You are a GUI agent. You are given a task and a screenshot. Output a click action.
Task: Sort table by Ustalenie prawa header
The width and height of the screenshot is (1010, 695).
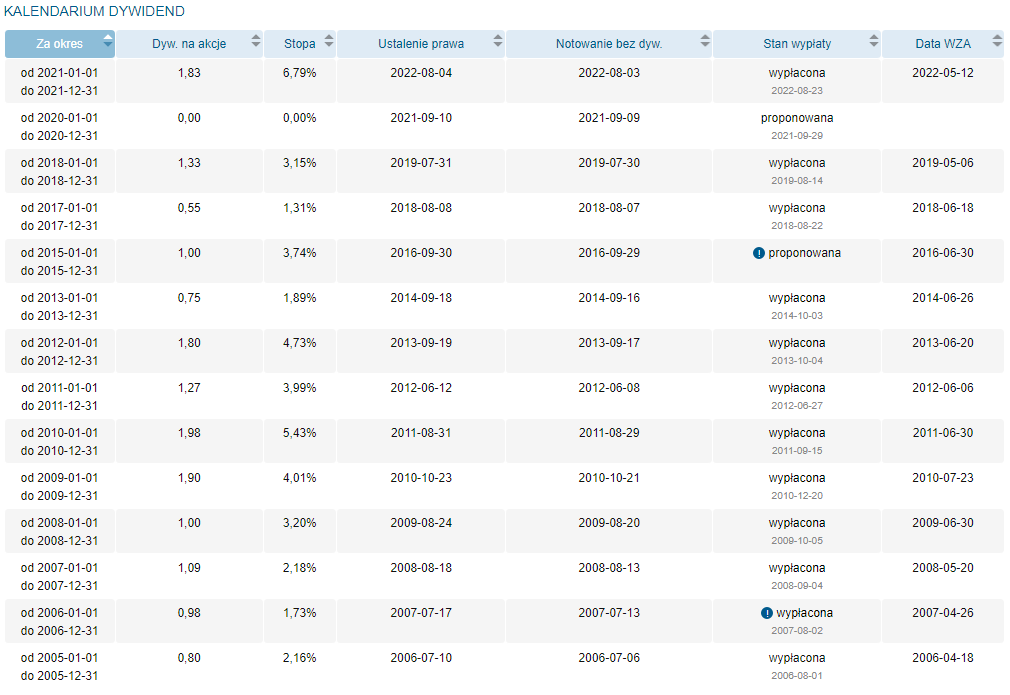pos(421,44)
